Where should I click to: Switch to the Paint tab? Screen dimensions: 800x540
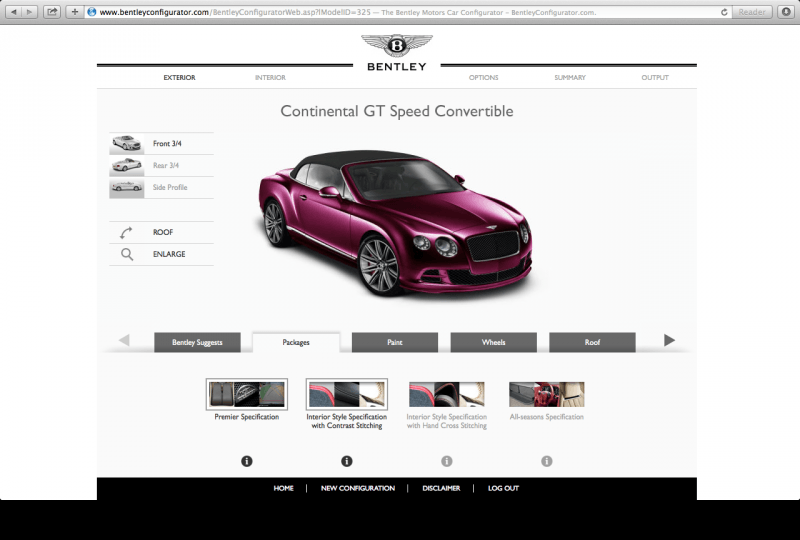point(395,342)
